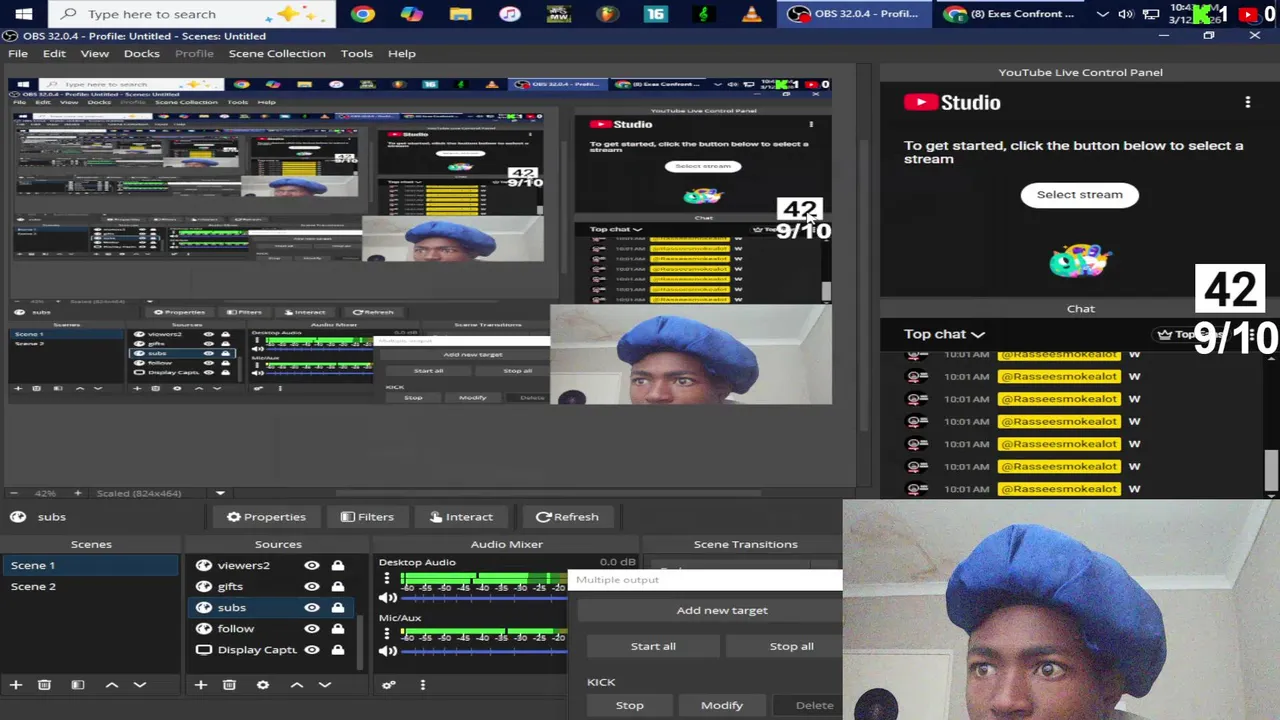Toggle visibility of viewers2 source
The height and width of the screenshot is (720, 1280).
[x=312, y=565]
